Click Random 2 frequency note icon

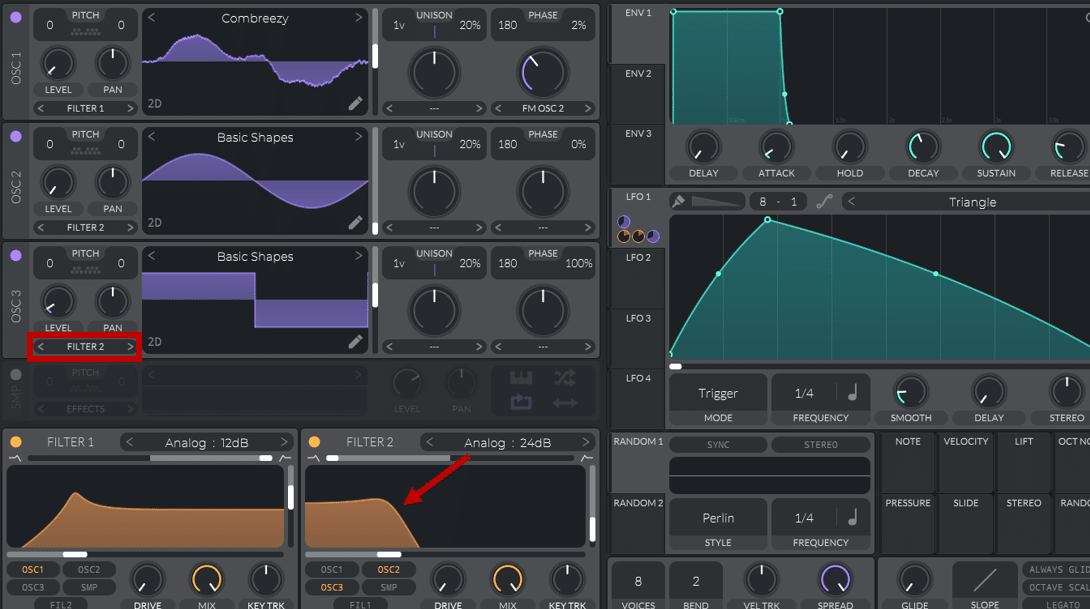tap(853, 517)
